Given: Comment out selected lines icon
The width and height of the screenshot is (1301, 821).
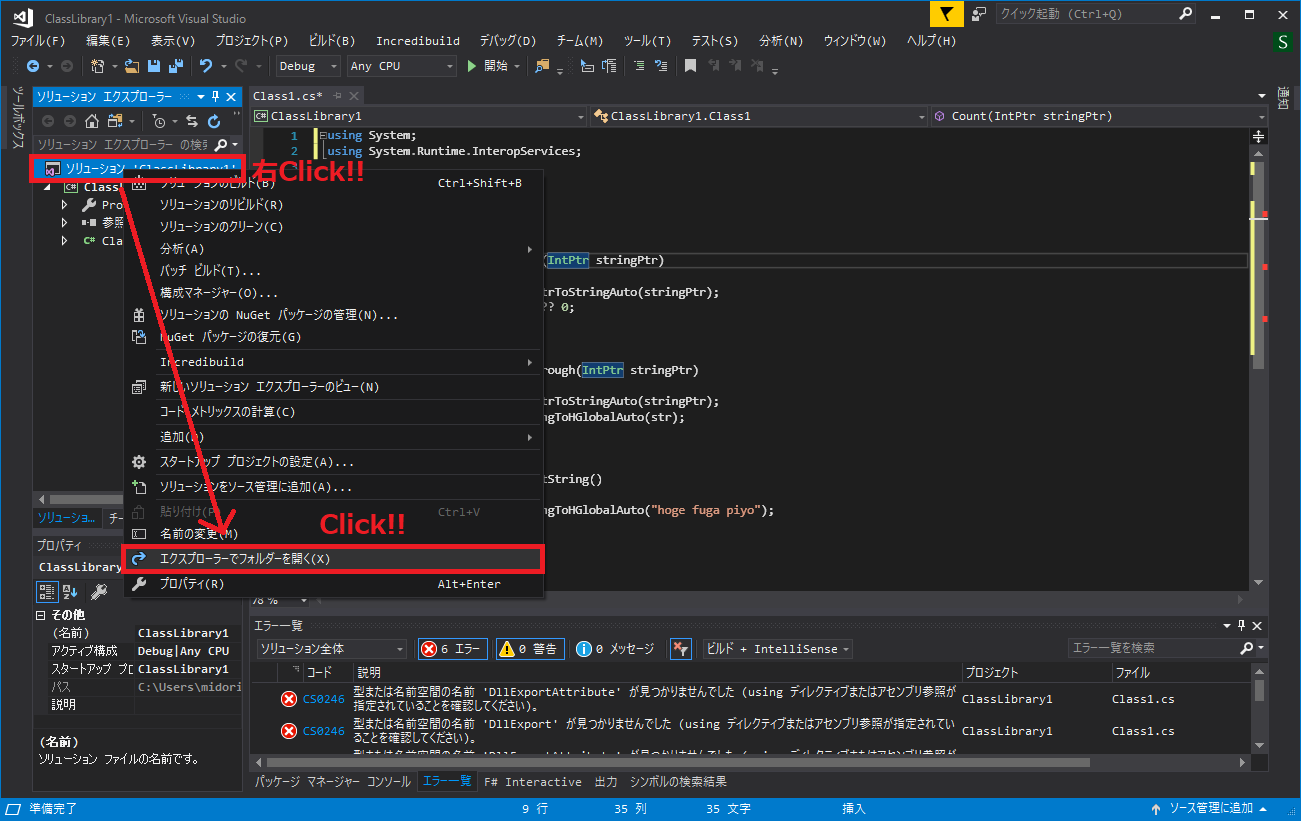Looking at the screenshot, I should point(638,66).
